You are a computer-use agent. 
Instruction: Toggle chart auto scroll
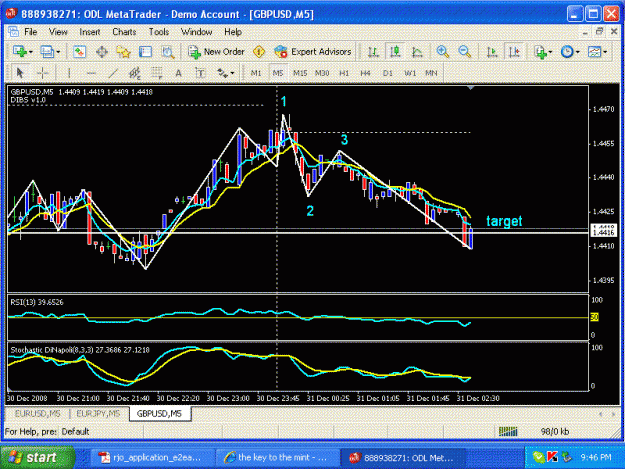pos(492,51)
